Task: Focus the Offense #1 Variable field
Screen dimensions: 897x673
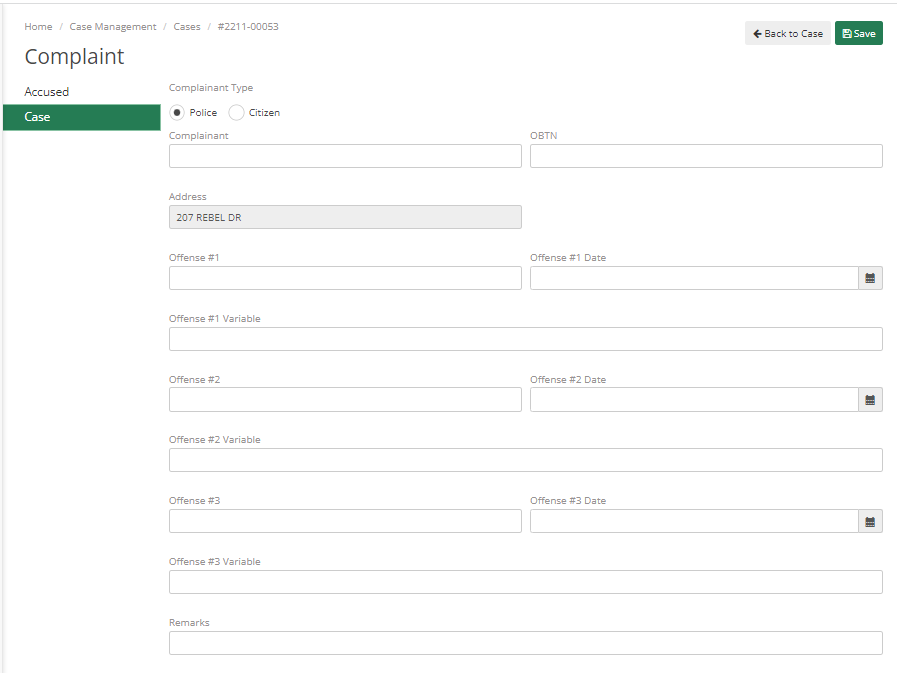Action: pos(526,339)
